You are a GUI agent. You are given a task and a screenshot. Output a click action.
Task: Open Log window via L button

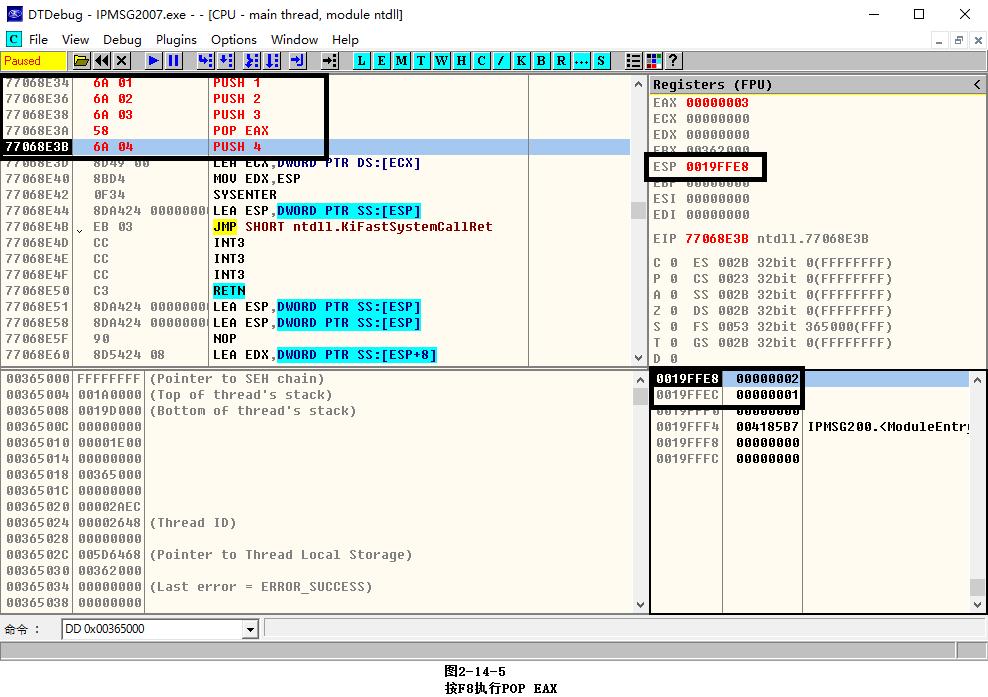(362, 61)
